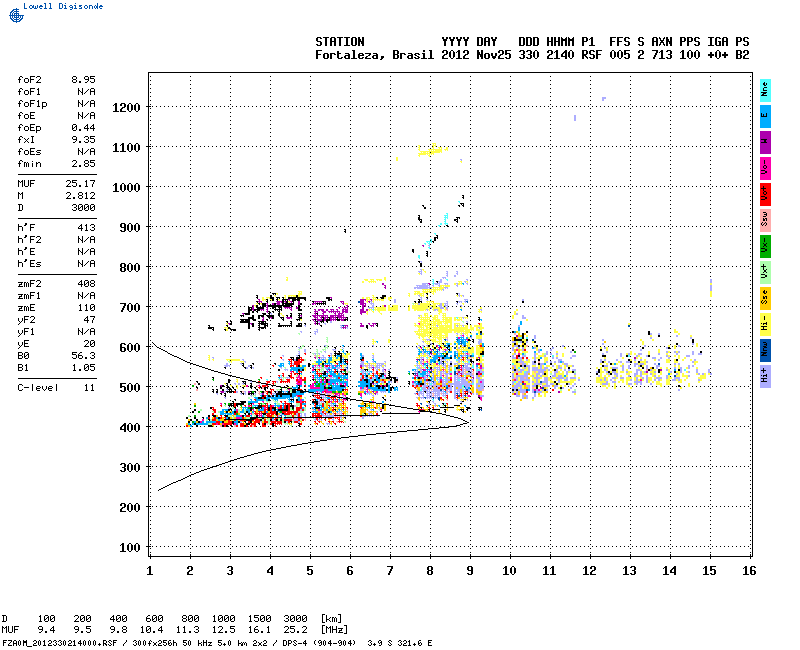Click the year 2012 in header
The width and height of the screenshot is (800, 650).
point(455,55)
